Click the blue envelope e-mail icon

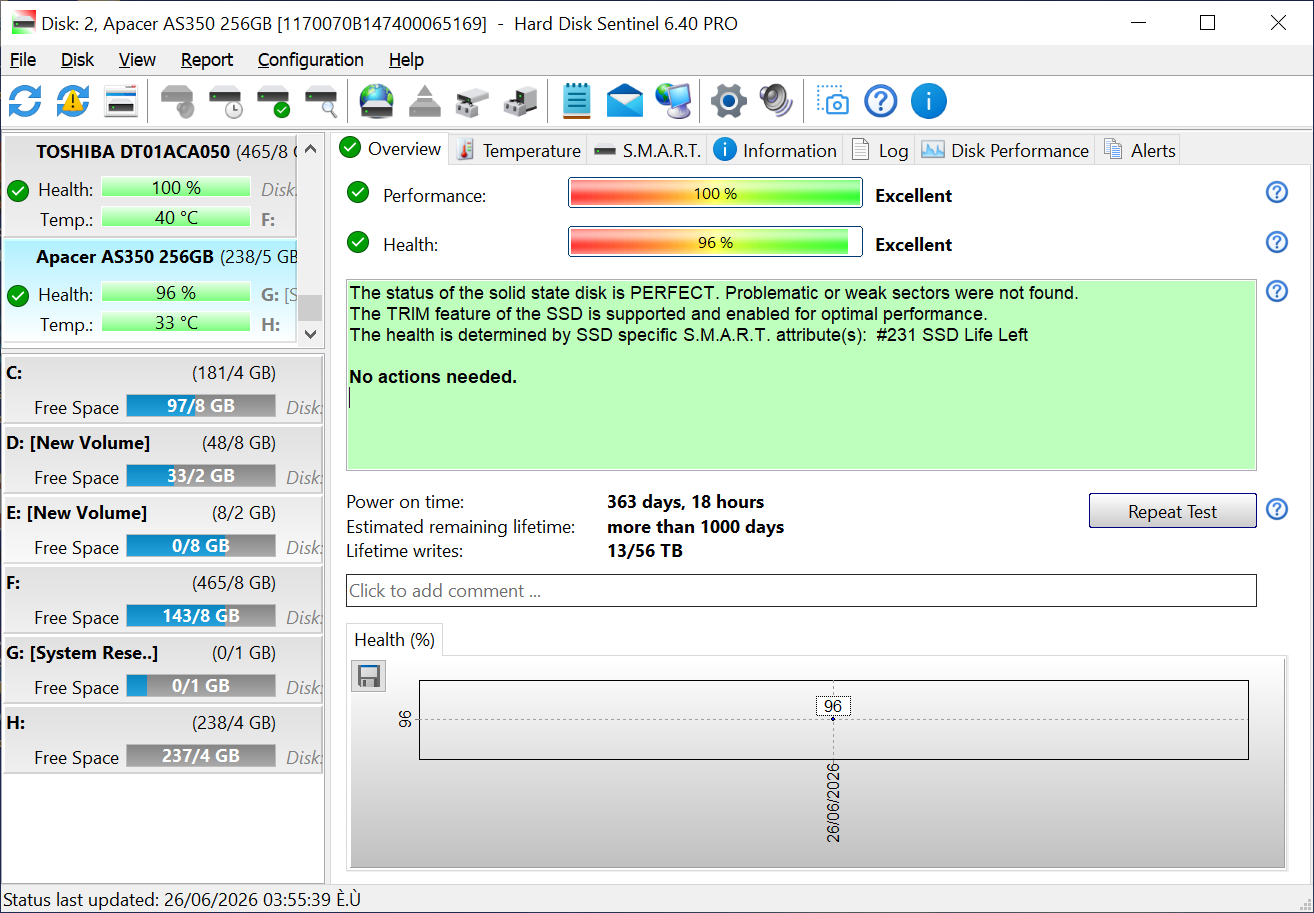[625, 101]
